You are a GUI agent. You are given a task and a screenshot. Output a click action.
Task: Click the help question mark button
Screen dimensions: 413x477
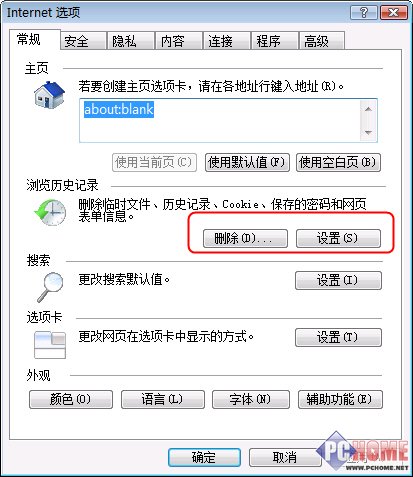364,13
